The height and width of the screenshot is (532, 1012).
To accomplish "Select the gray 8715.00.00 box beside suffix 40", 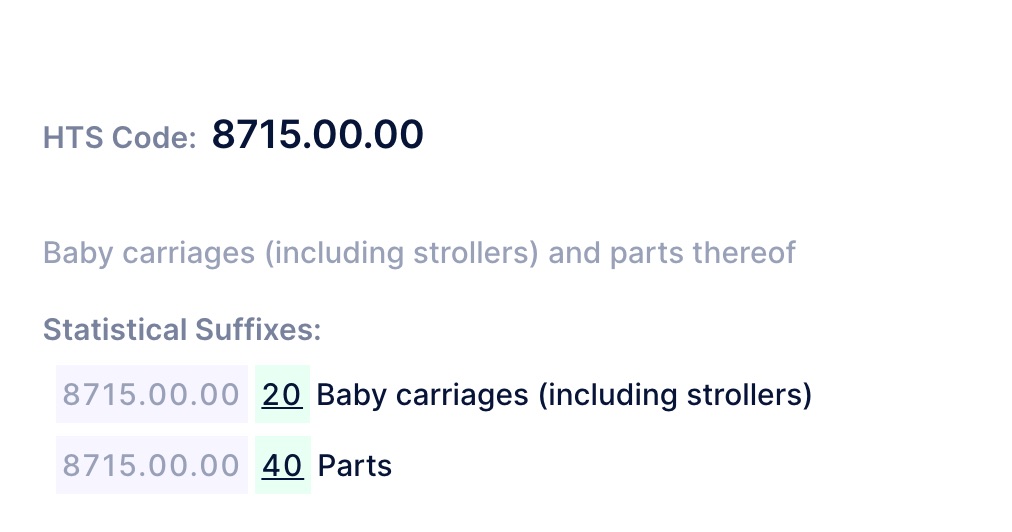I will click(x=151, y=465).
